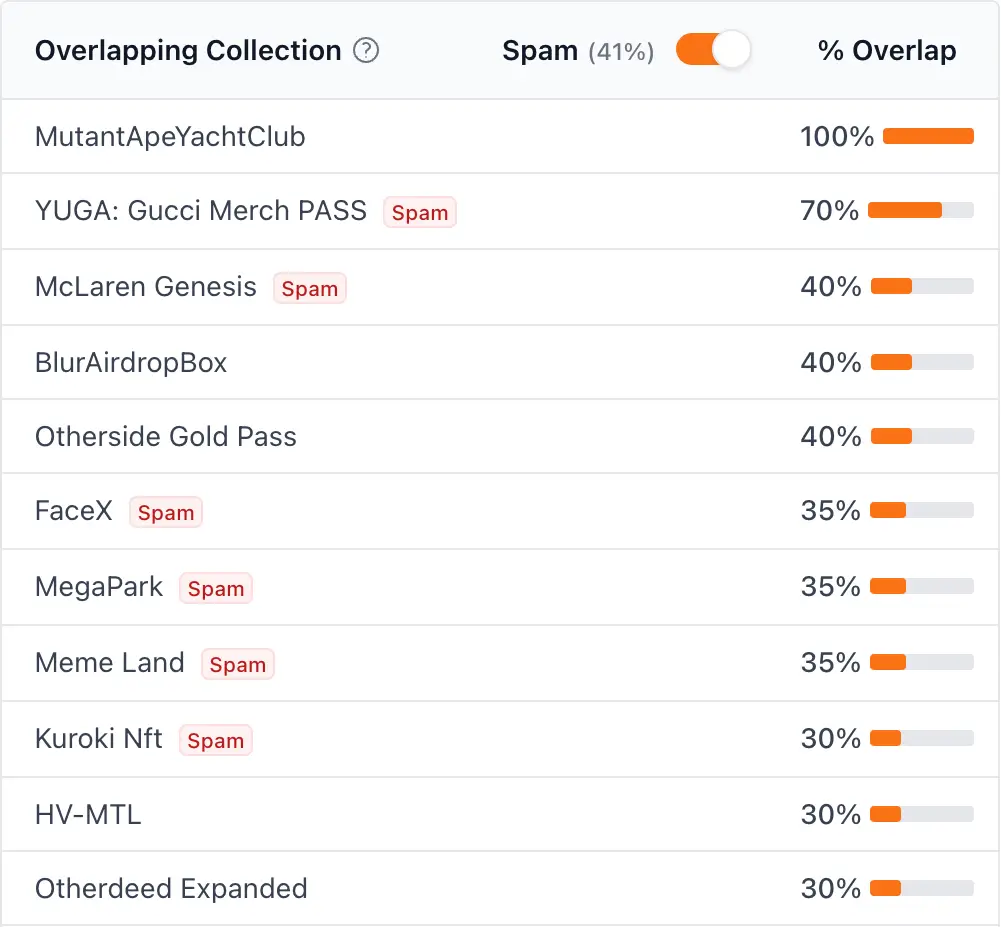
Task: Toggle the Spam filter switch off
Action: (712, 50)
